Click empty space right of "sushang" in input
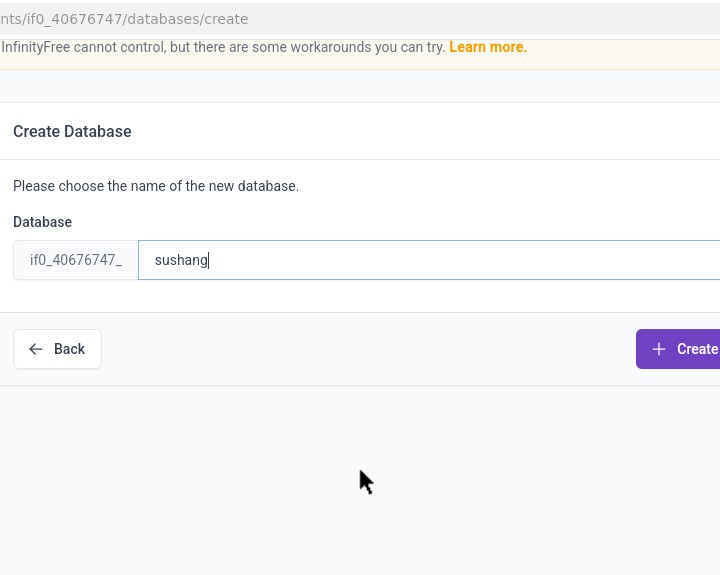This screenshot has height=575, width=720. point(450,260)
